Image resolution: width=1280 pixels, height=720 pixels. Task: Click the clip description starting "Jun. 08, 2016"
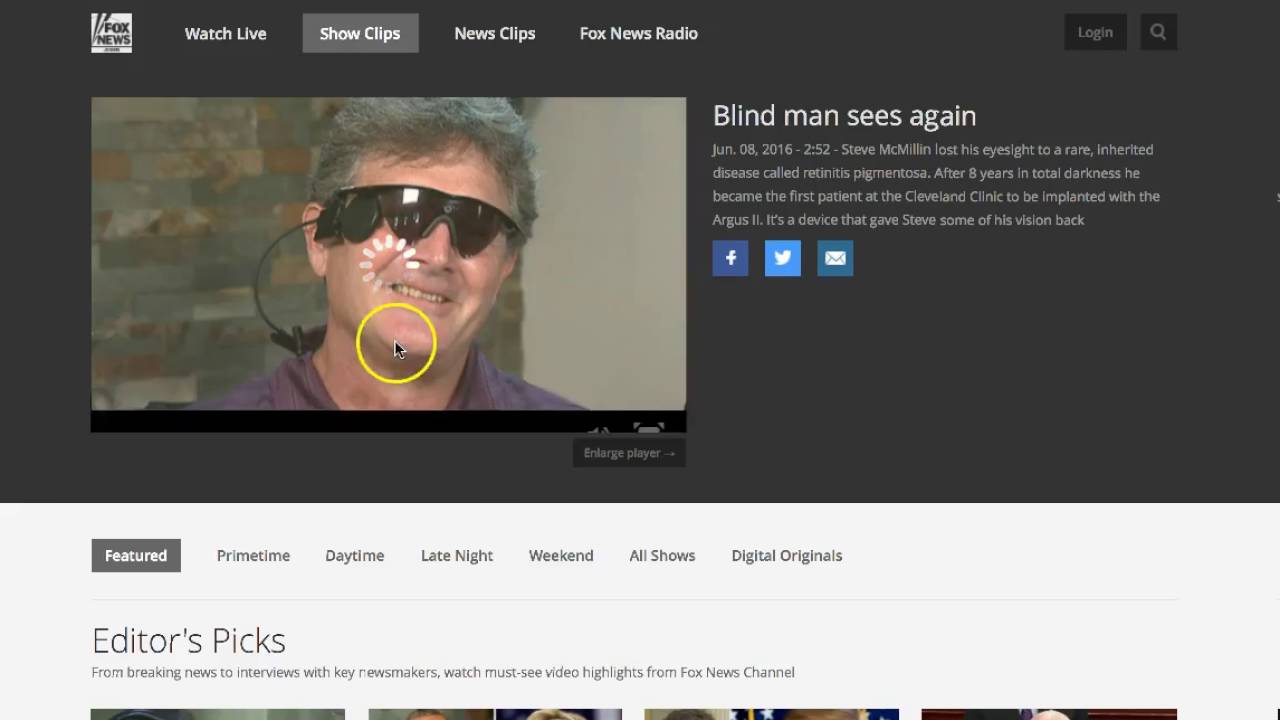pos(936,185)
